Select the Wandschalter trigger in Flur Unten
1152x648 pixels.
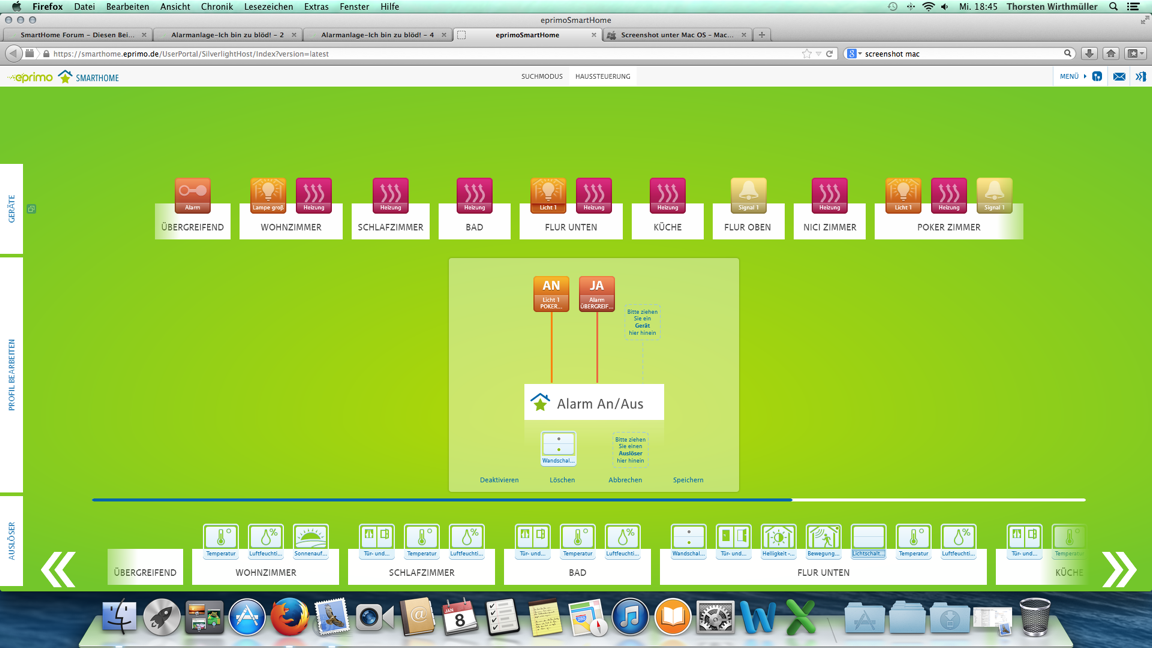point(688,541)
